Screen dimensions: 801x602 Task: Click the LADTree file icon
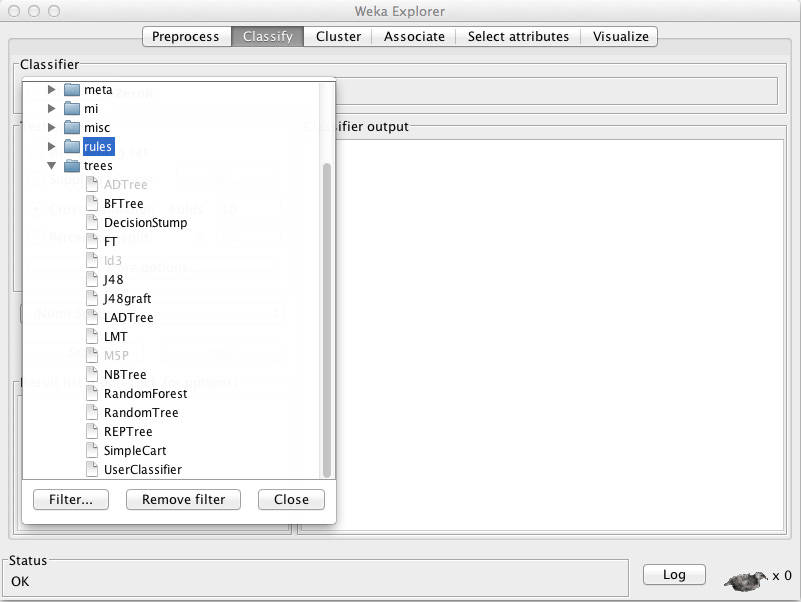(x=92, y=317)
